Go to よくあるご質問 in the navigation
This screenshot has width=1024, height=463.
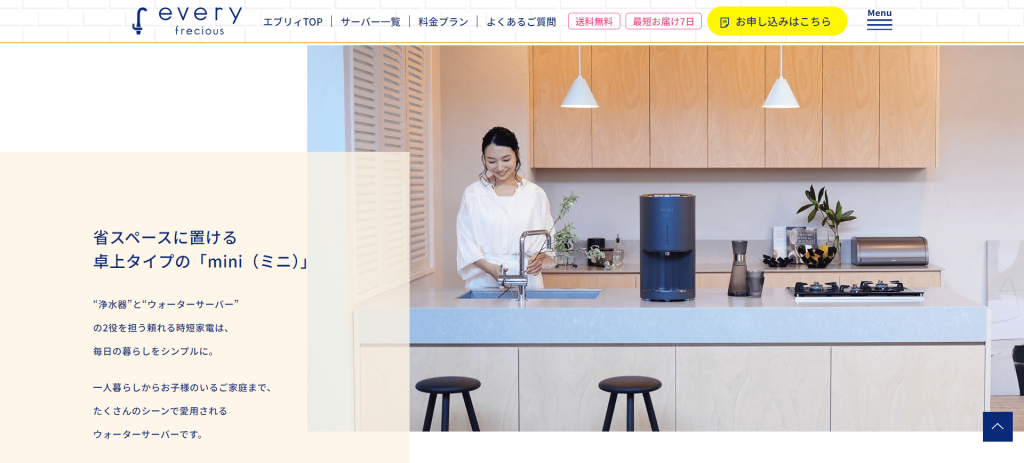(x=521, y=22)
